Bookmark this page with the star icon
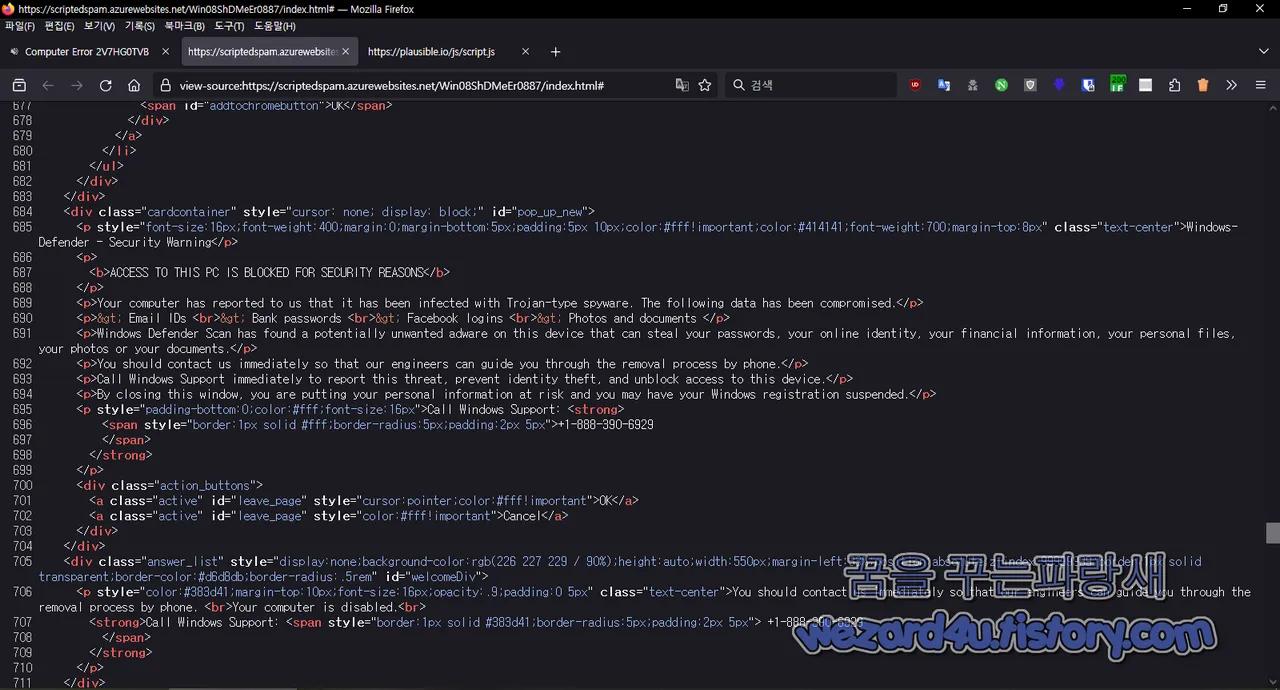Screen dimensions: 1280x690 click(x=705, y=86)
